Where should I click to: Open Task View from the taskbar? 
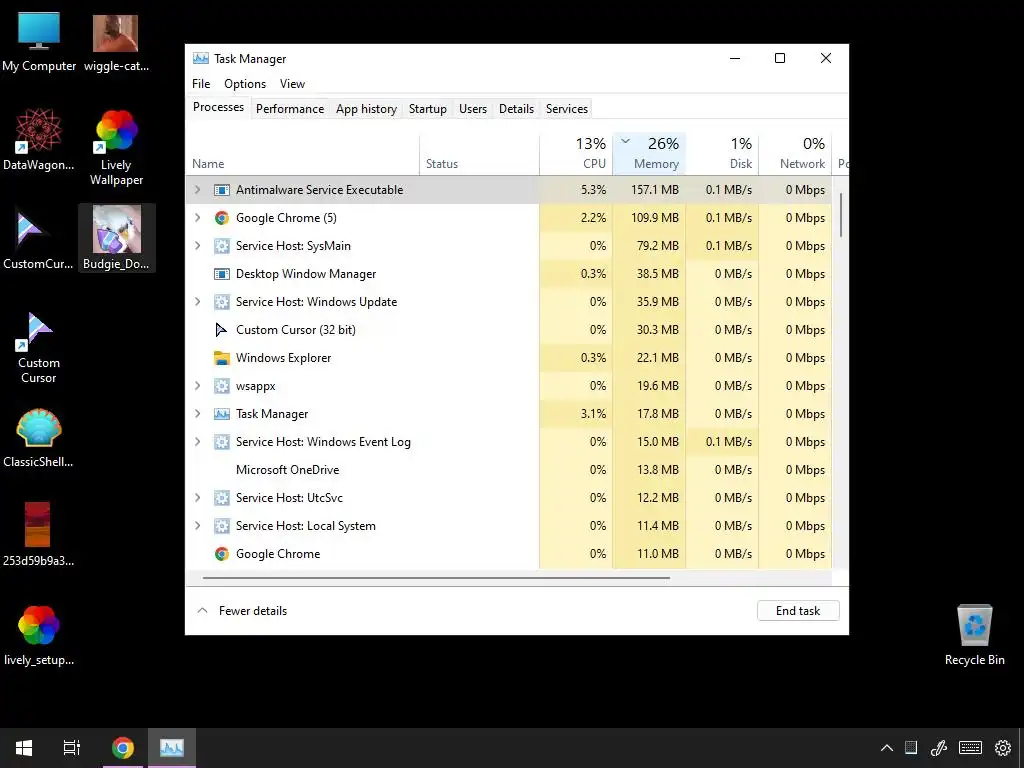pyautogui.click(x=72, y=748)
